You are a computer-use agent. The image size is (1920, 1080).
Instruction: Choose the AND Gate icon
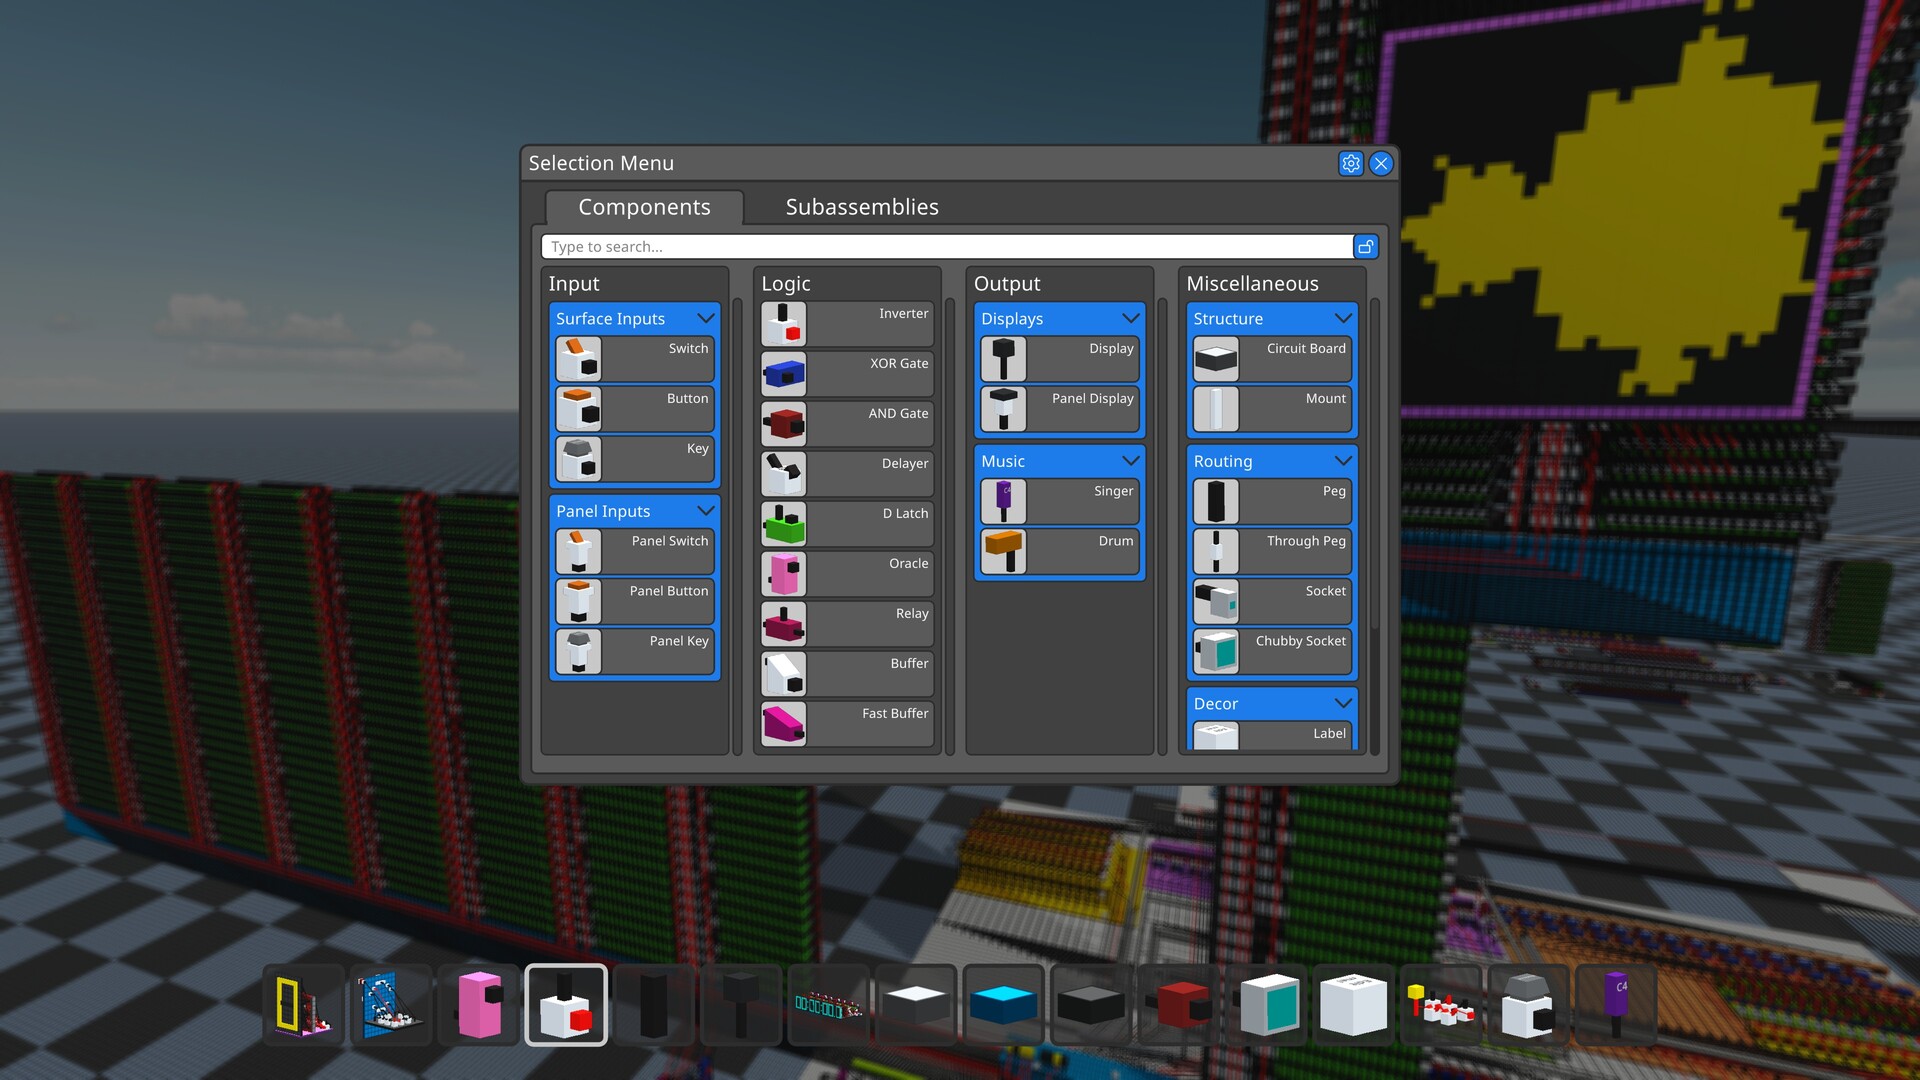coord(784,424)
